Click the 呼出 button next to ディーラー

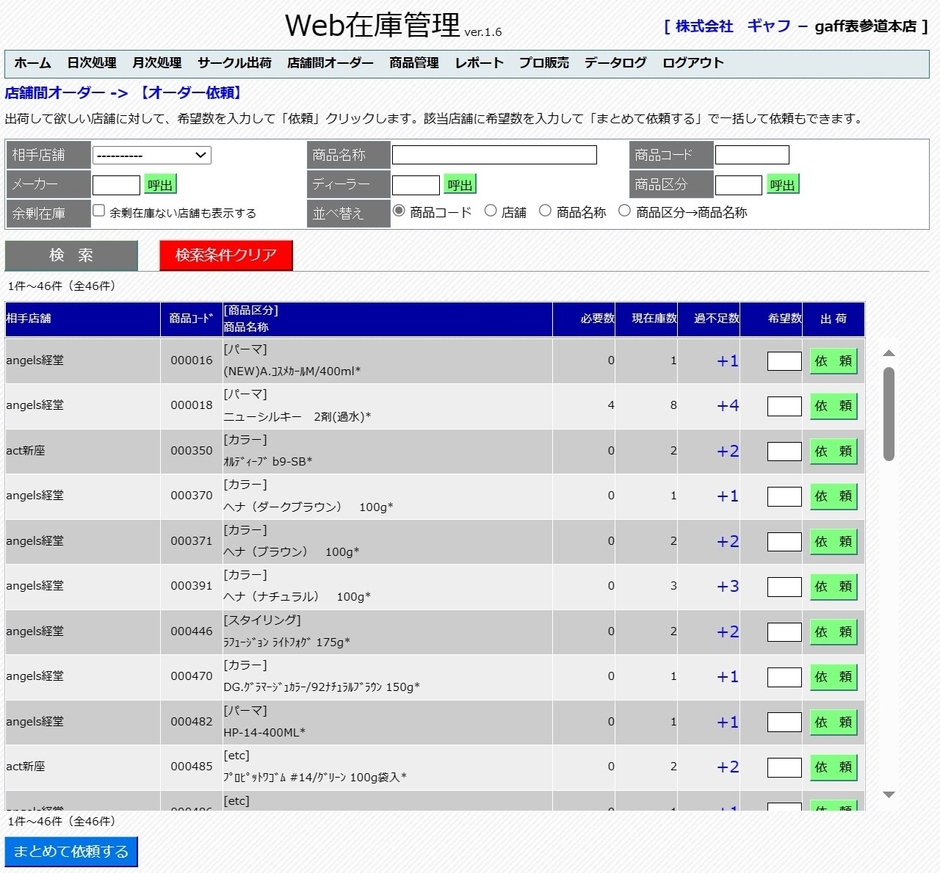coord(460,185)
